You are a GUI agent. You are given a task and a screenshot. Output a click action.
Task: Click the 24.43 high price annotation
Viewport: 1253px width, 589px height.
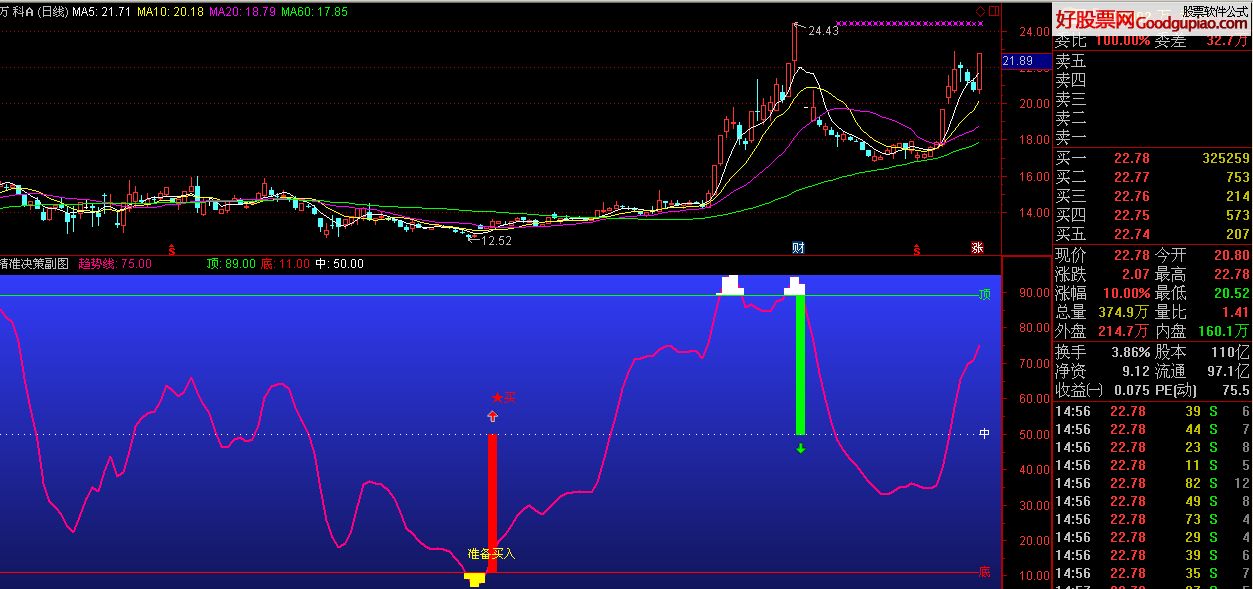click(x=822, y=31)
